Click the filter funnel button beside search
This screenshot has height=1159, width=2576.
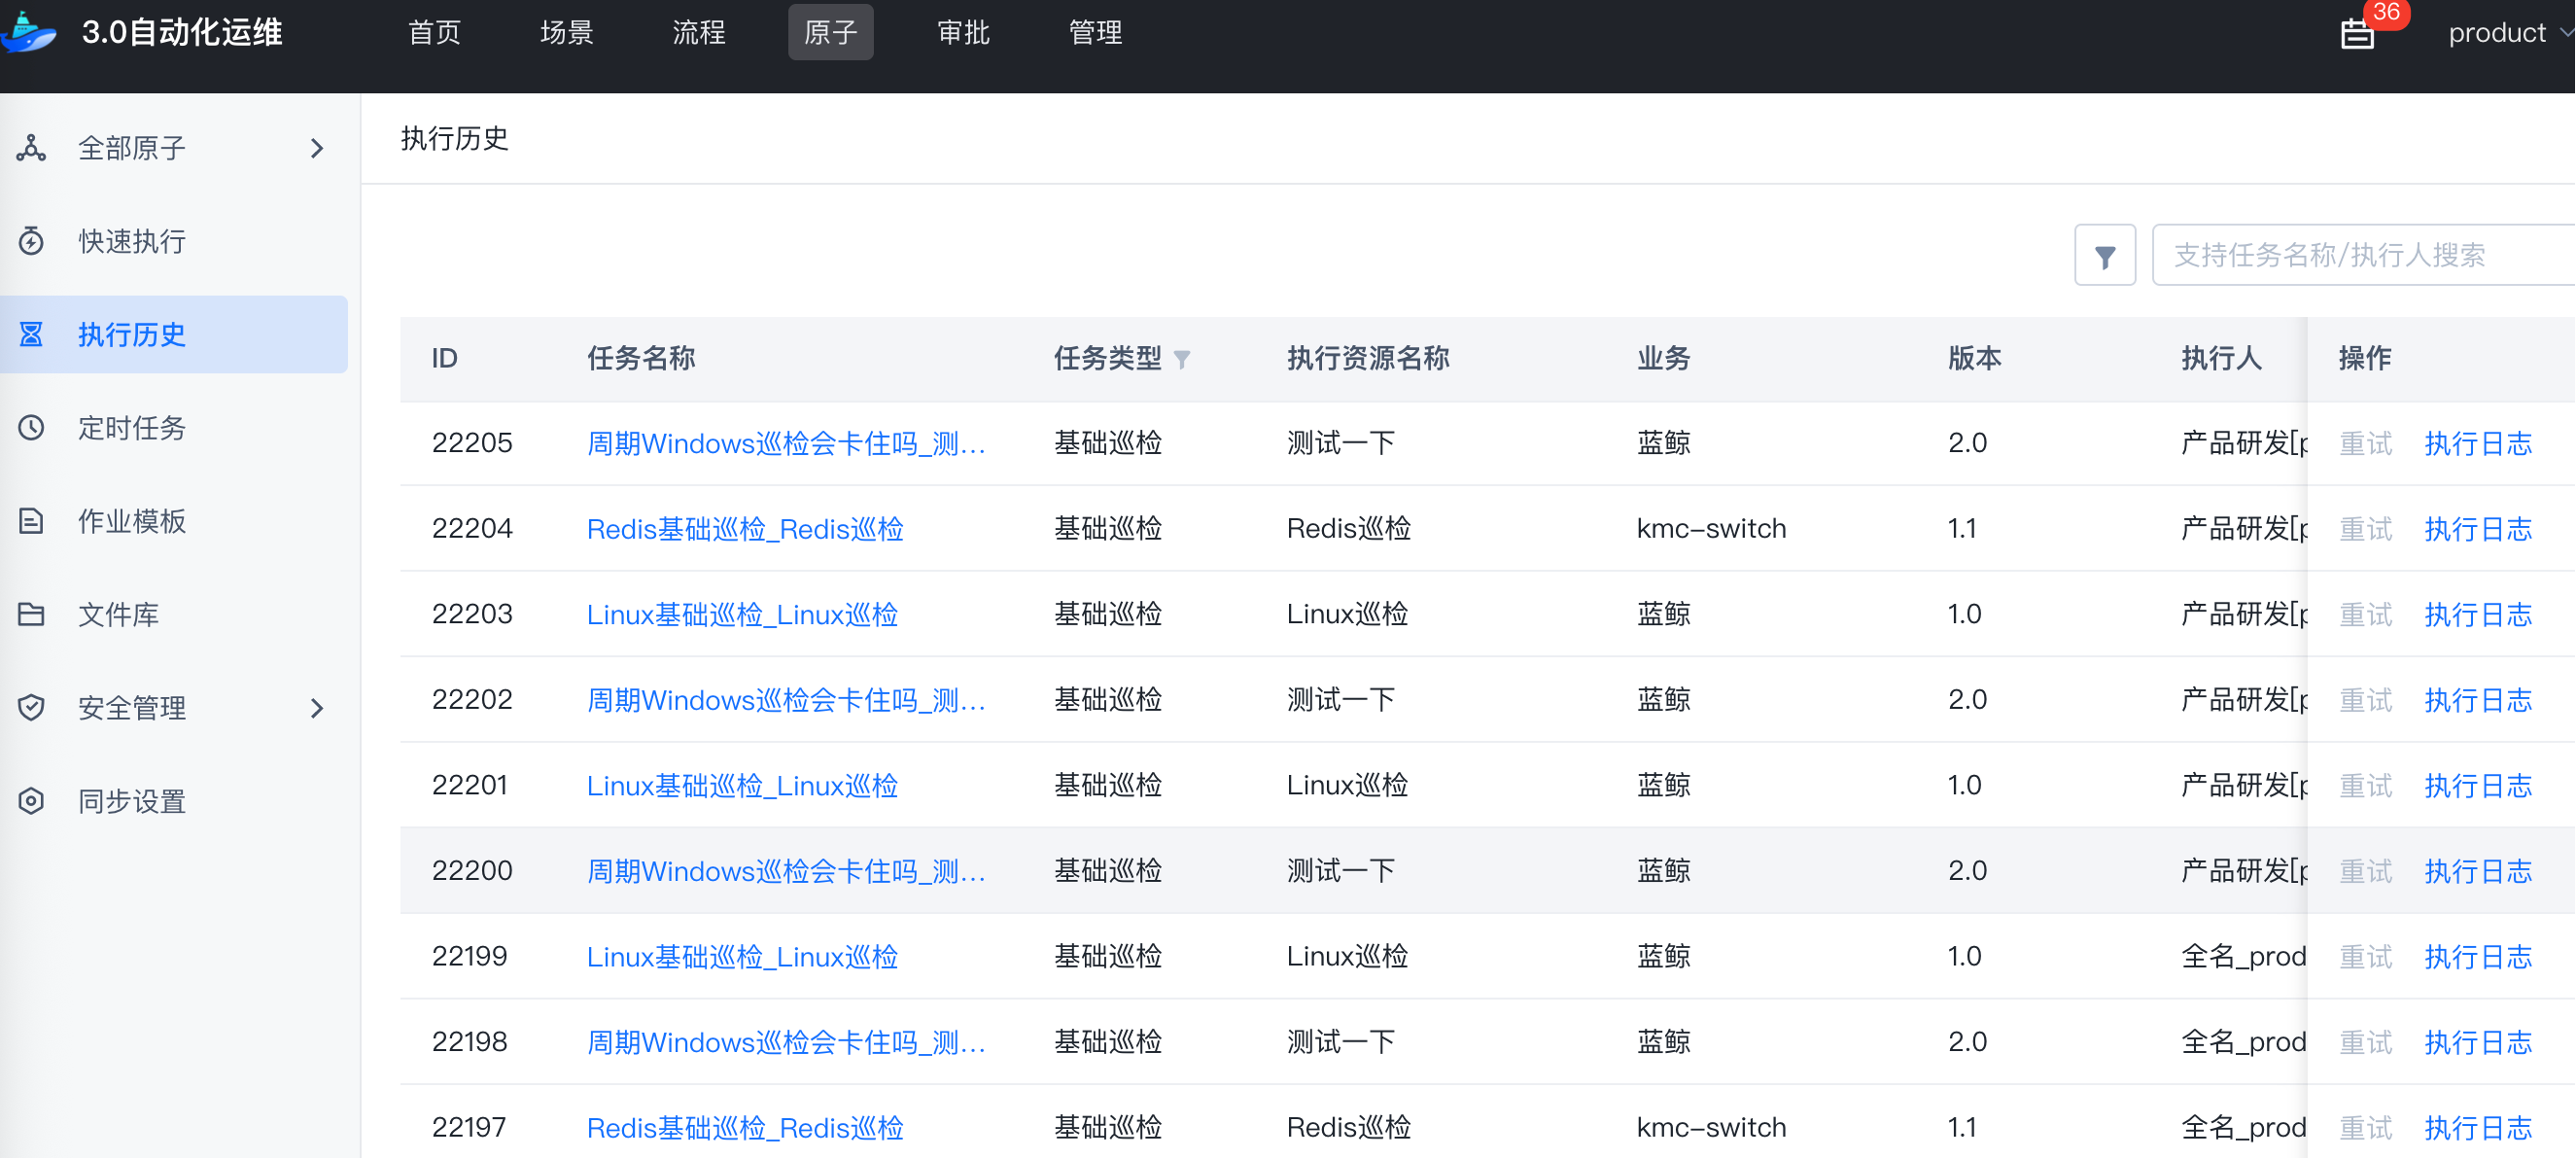click(x=2104, y=256)
